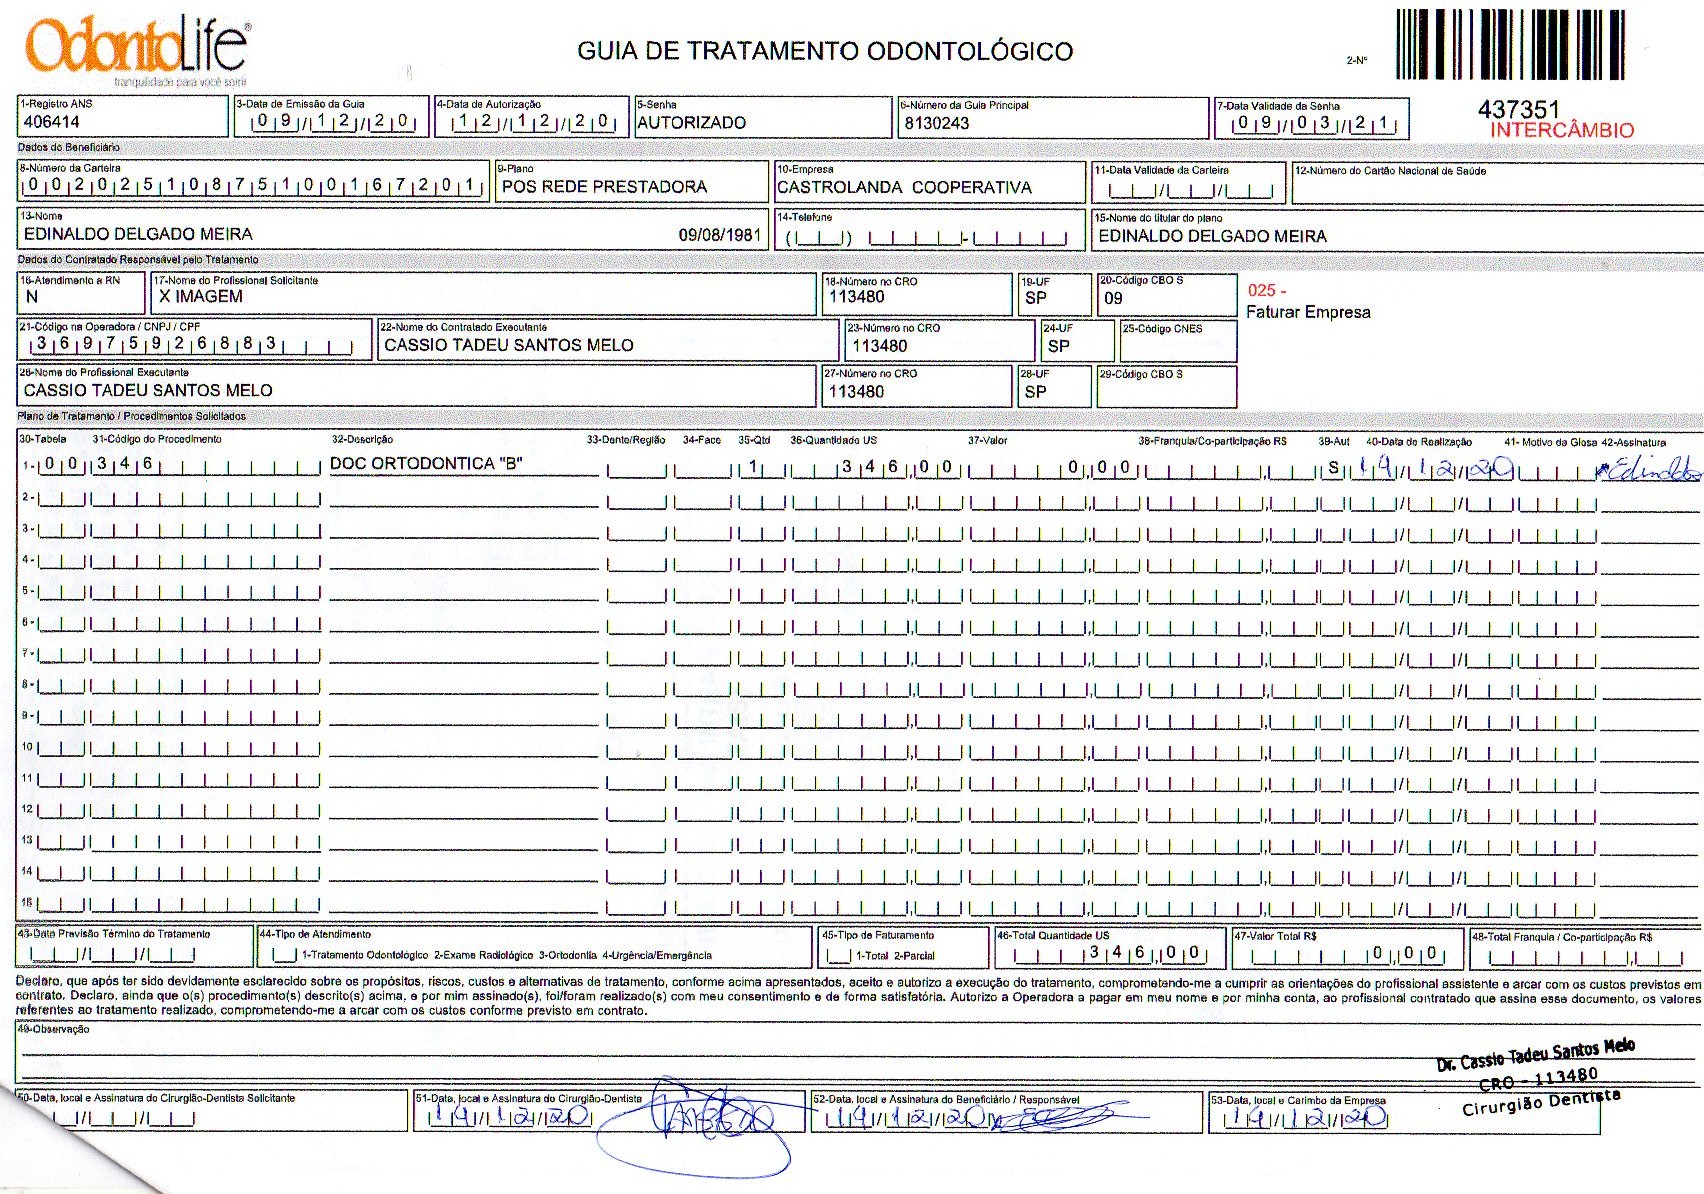Click field 24 UF value SP
This screenshot has width=1704, height=1194.
click(x=1058, y=346)
